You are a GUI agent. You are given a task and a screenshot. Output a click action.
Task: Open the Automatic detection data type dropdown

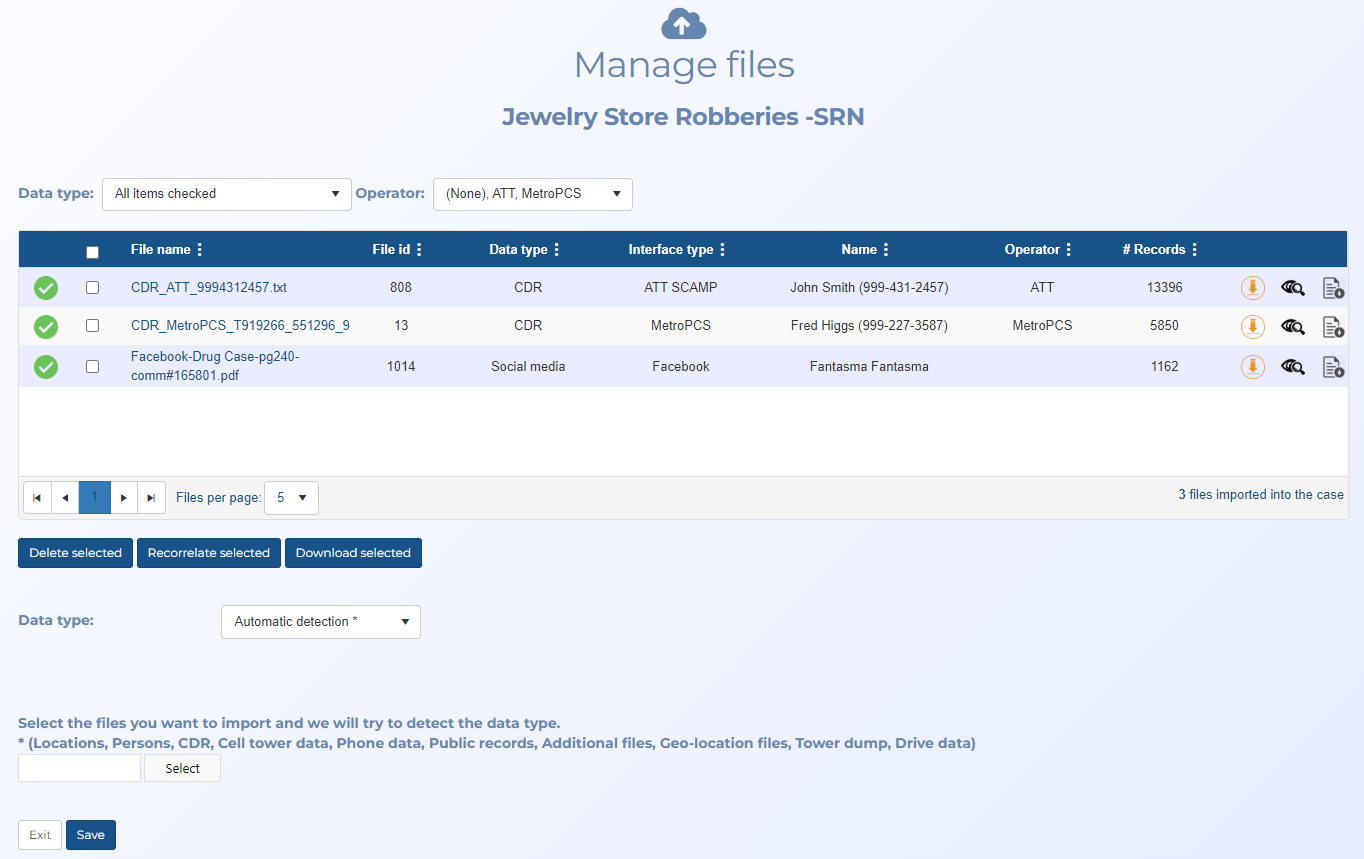click(x=320, y=622)
